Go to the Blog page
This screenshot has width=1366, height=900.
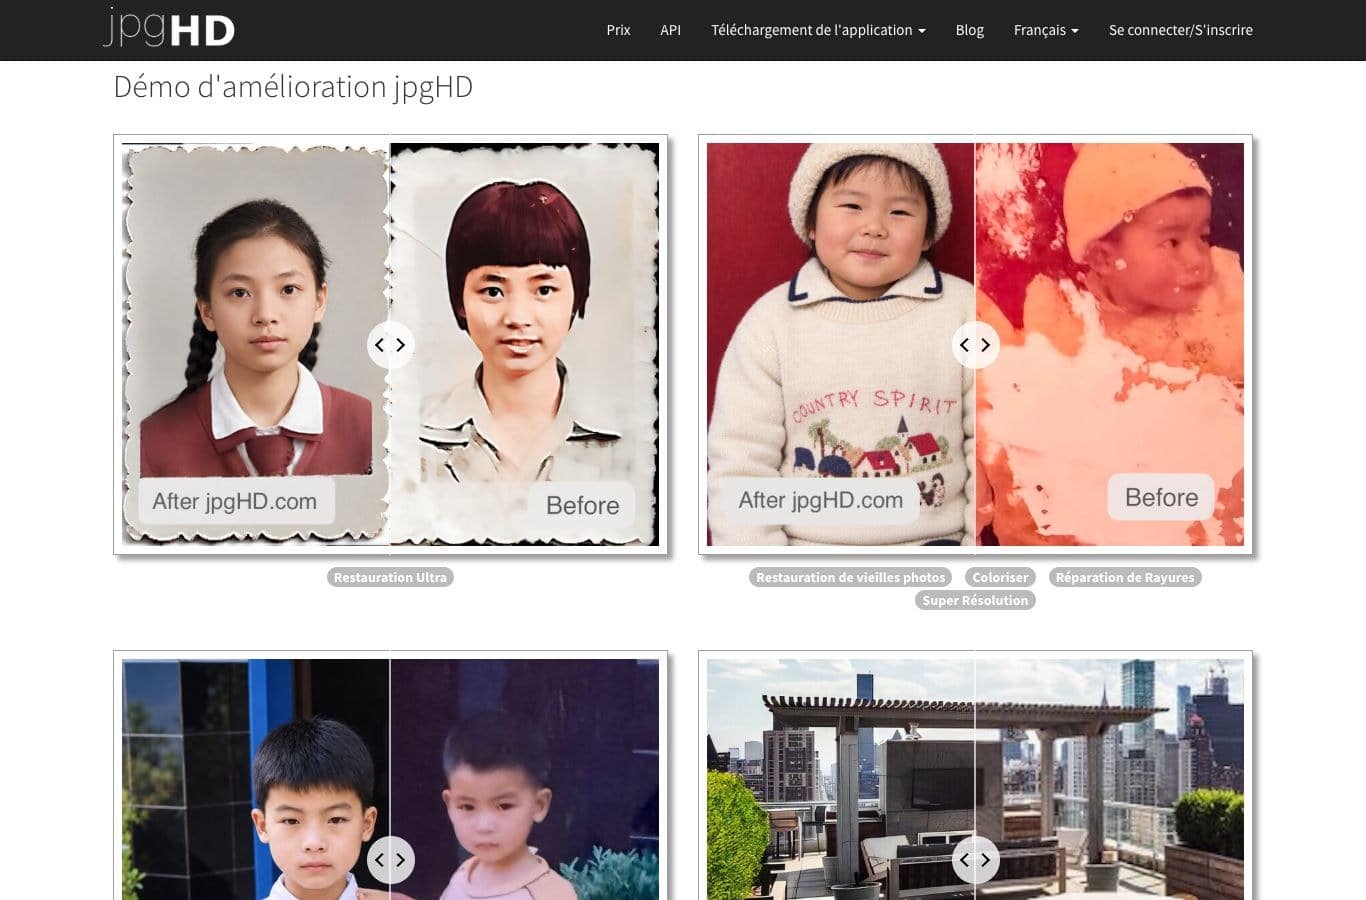pyautogui.click(x=969, y=30)
